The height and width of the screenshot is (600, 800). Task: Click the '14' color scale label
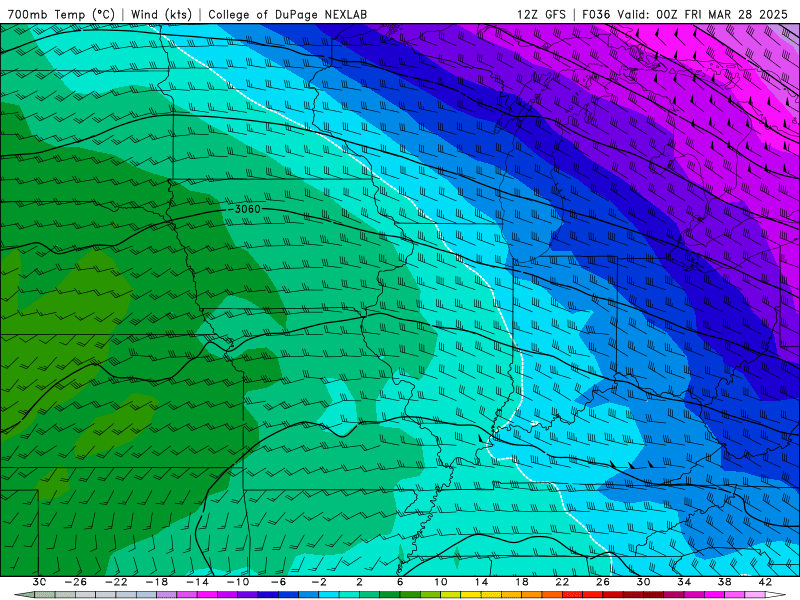tap(481, 582)
